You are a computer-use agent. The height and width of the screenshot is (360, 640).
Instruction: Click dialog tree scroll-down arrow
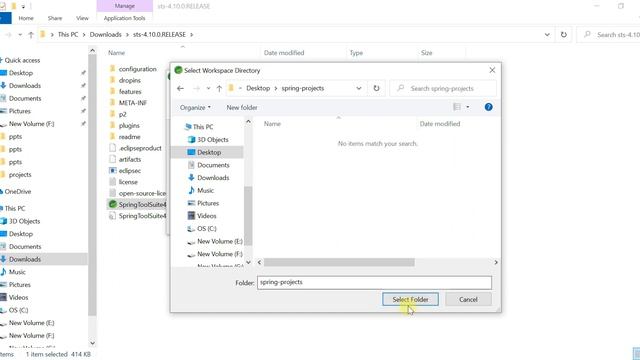point(248,262)
